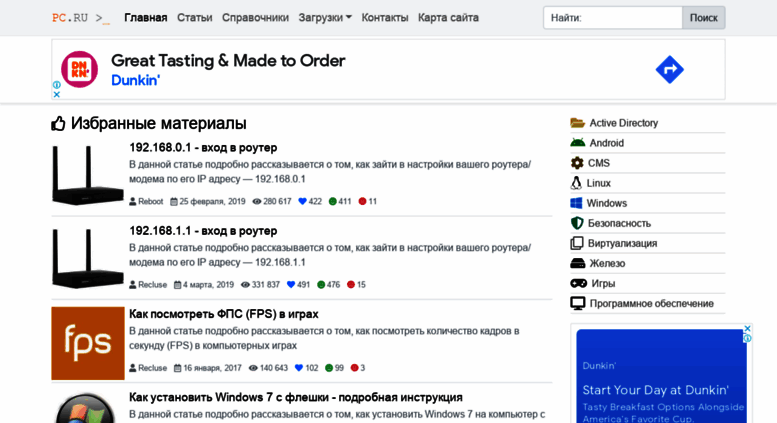This screenshot has width=777, height=423.
Task: Click the orange fps thumbnail
Action: tap(88, 343)
